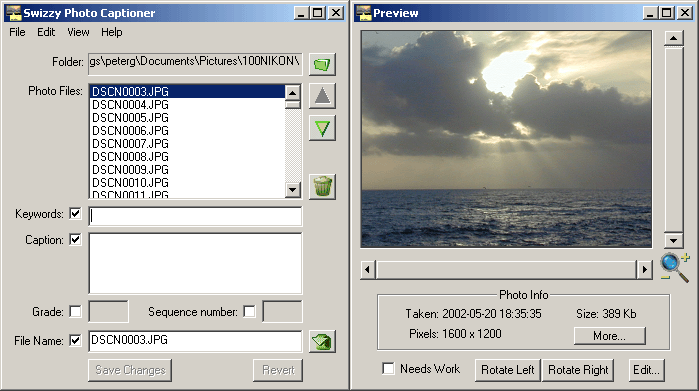699x391 pixels.
Task: Click the Size: 389 Kb text
Action: pos(606,314)
